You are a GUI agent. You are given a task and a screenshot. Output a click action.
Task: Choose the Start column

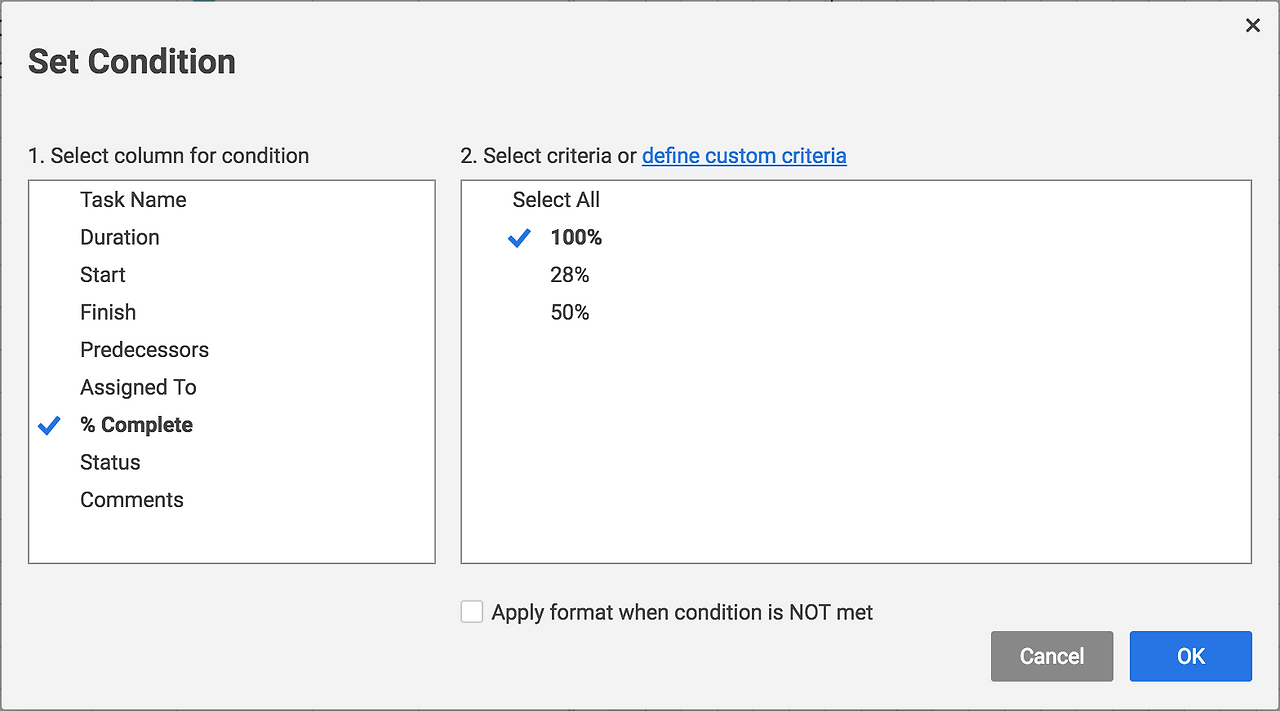[x=103, y=275]
